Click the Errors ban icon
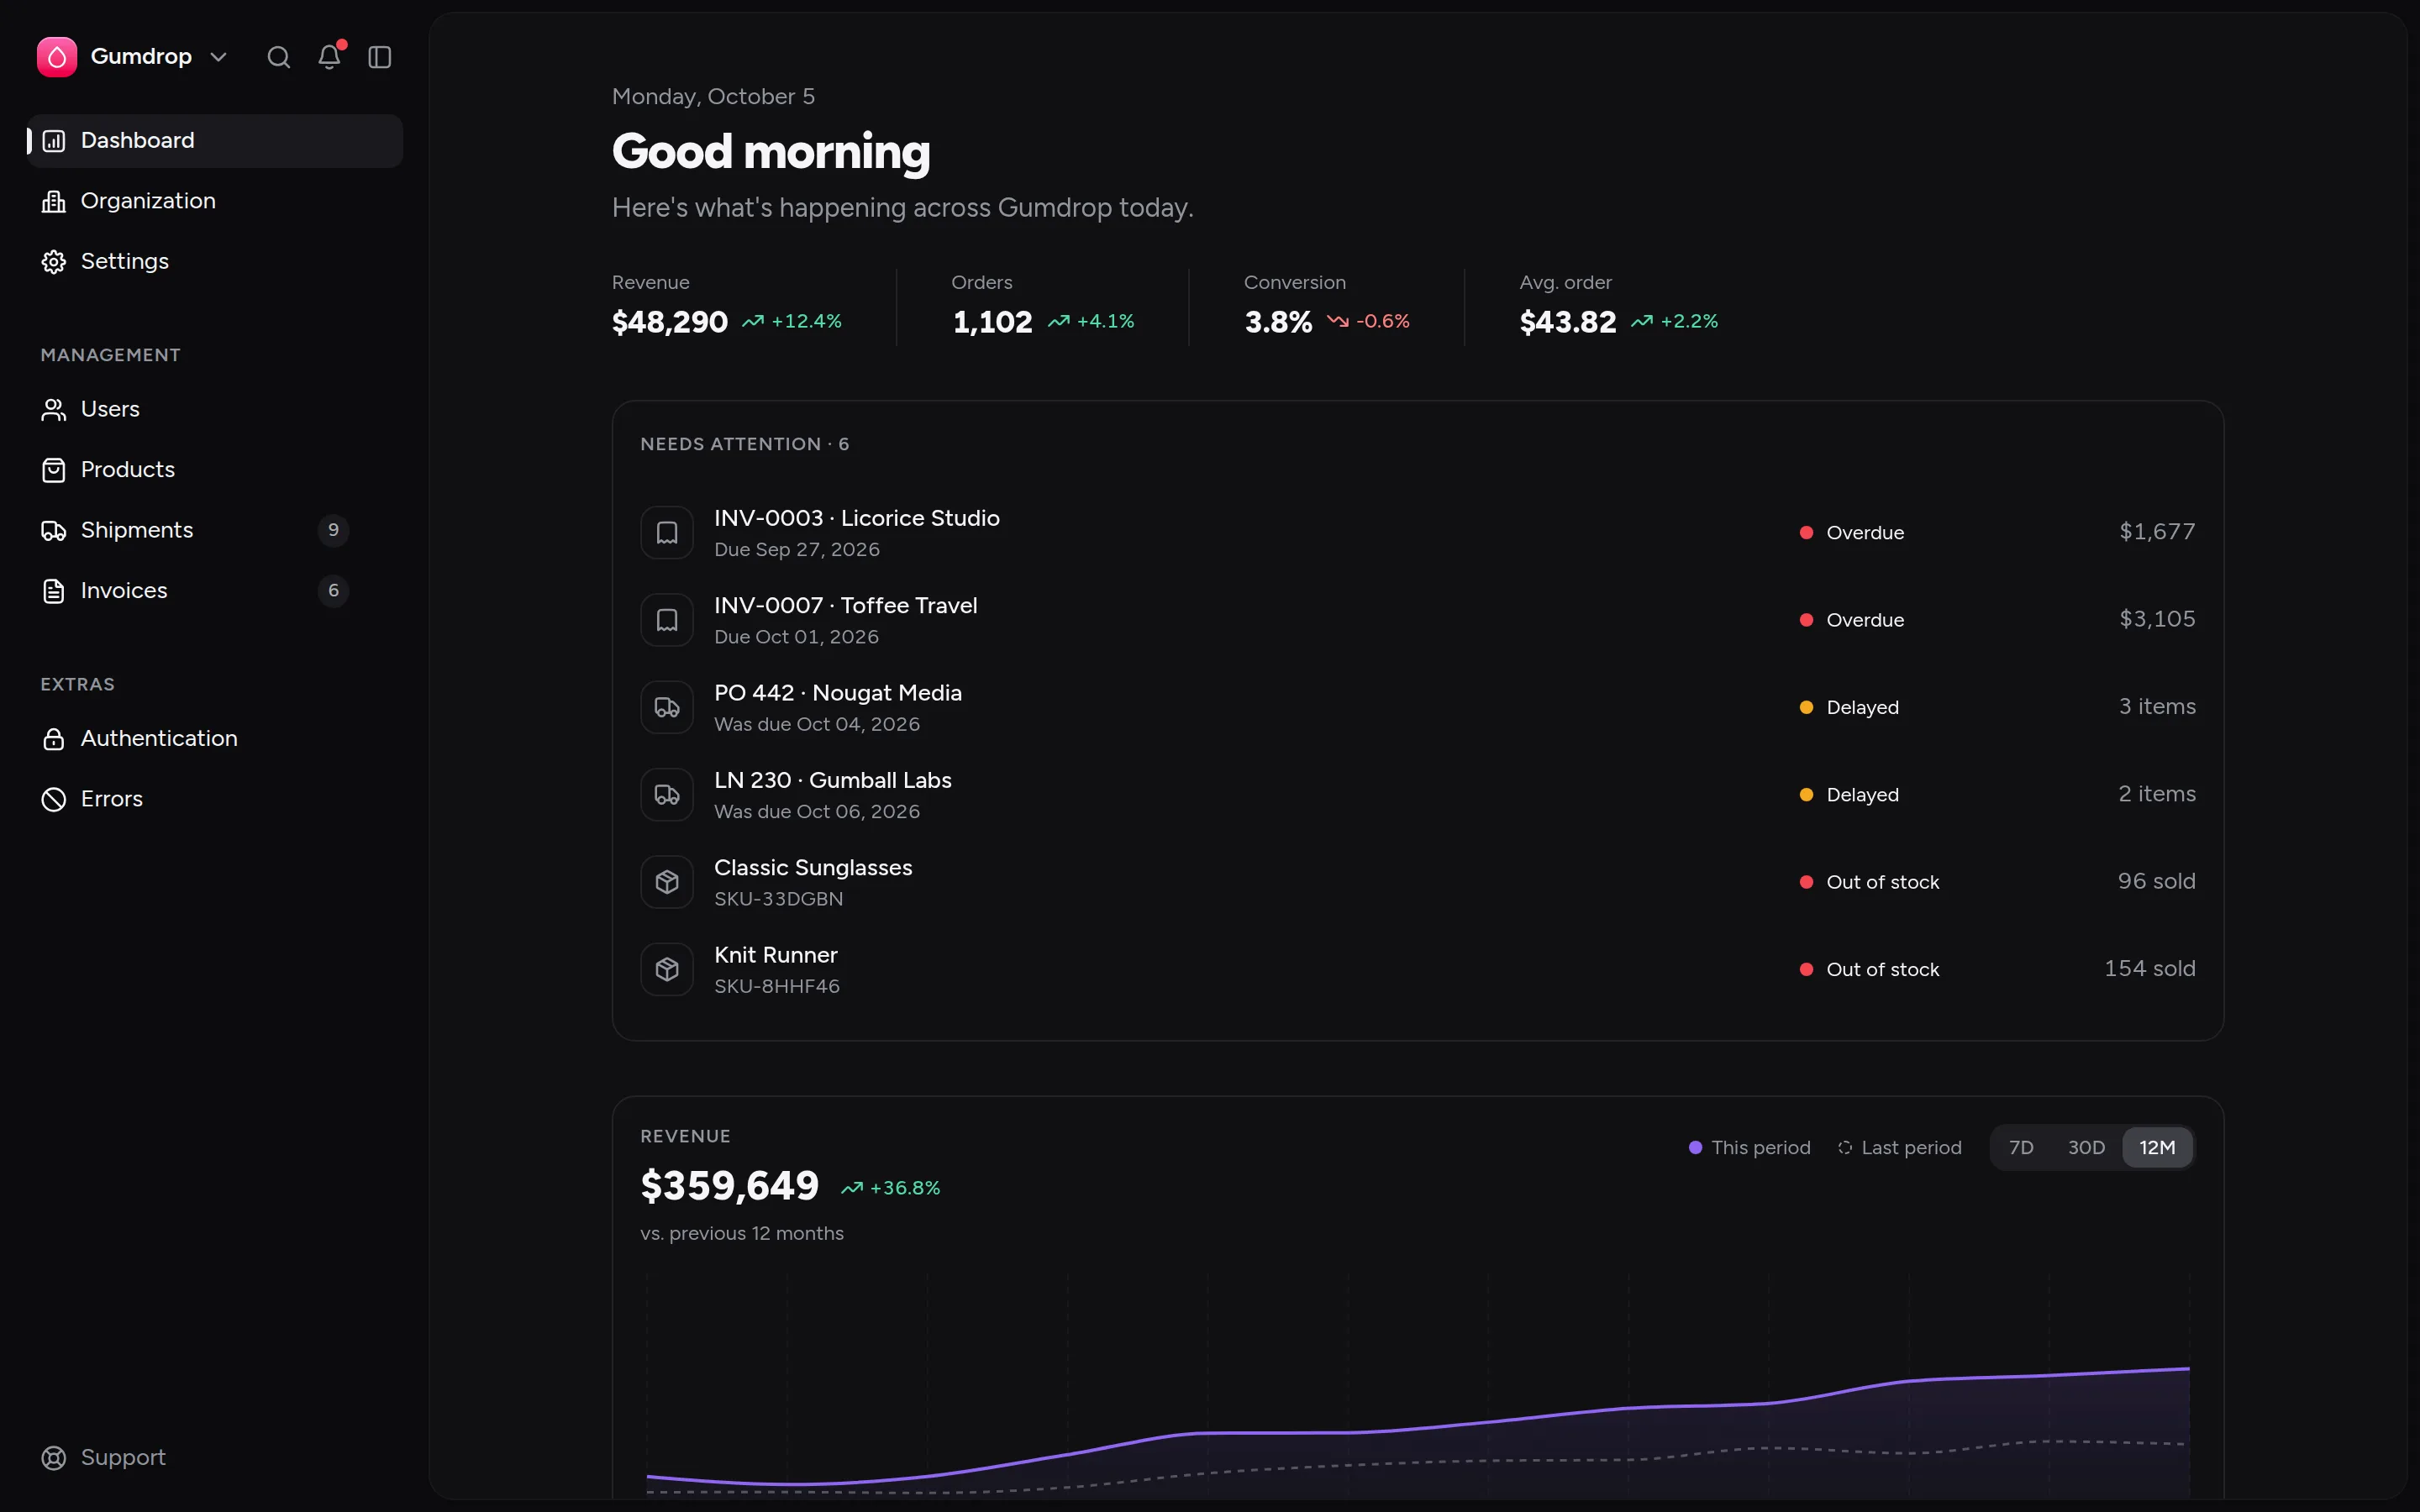 coord(54,799)
